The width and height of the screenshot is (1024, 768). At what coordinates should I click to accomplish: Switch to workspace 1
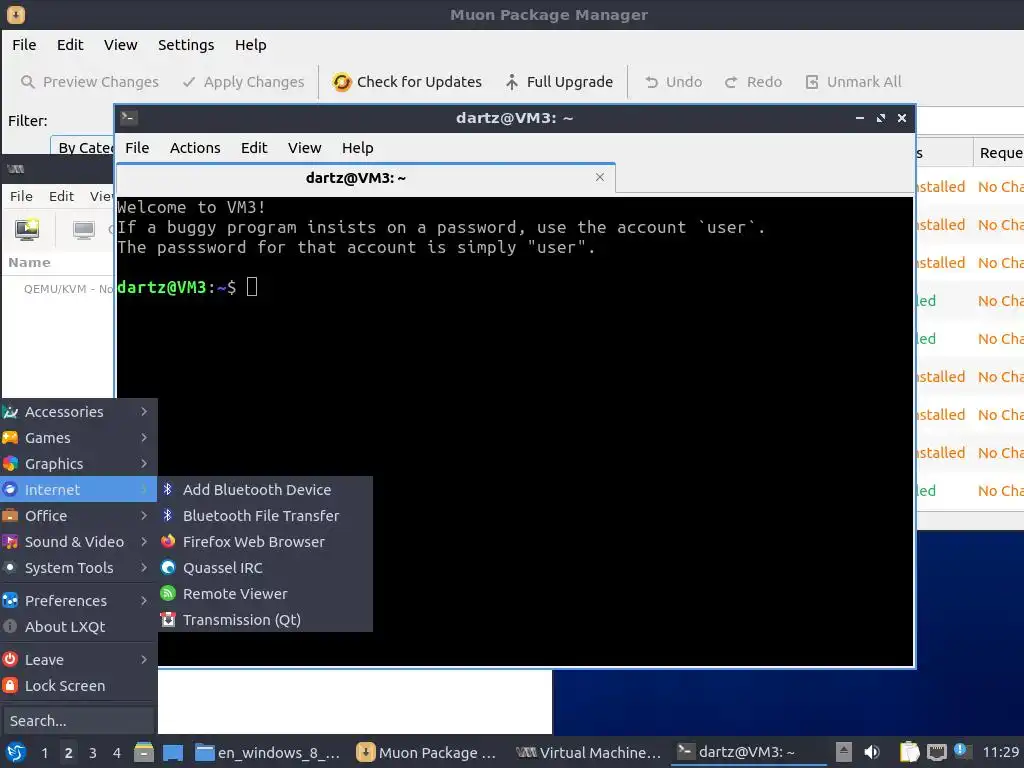pos(44,752)
